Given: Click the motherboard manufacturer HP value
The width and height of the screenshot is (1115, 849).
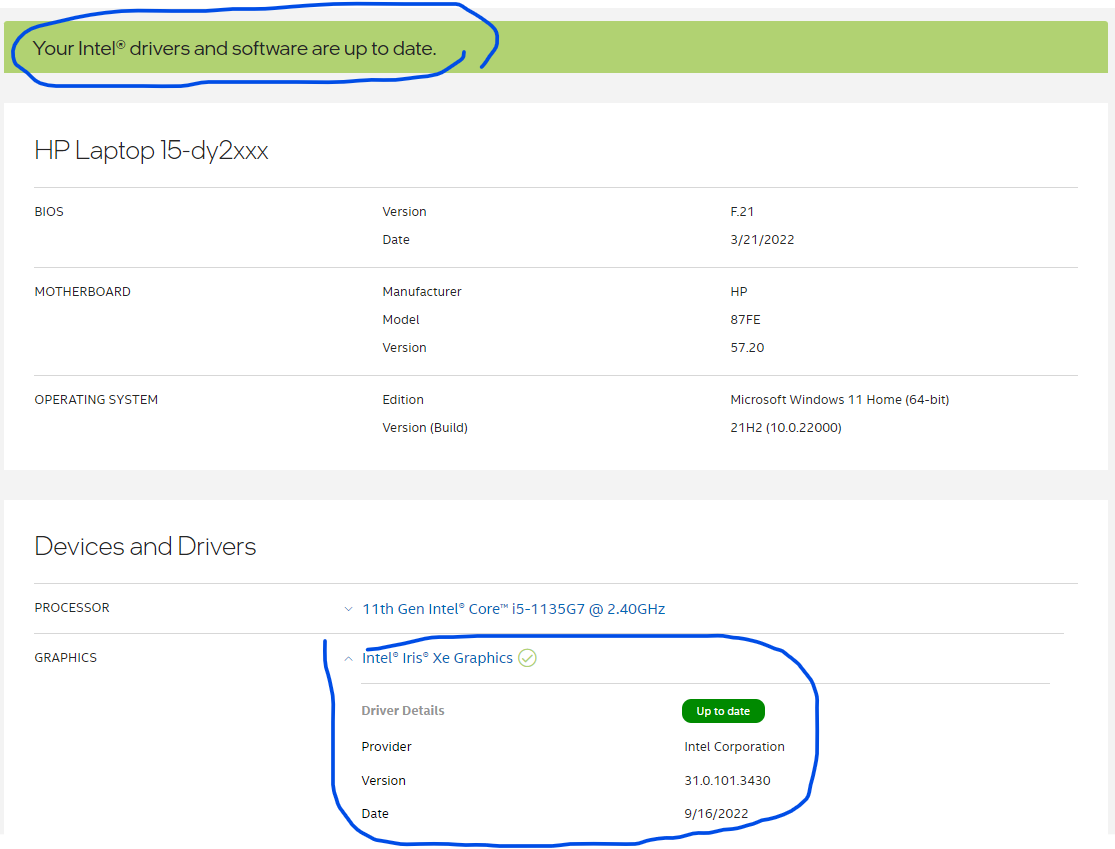Looking at the screenshot, I should 738,291.
